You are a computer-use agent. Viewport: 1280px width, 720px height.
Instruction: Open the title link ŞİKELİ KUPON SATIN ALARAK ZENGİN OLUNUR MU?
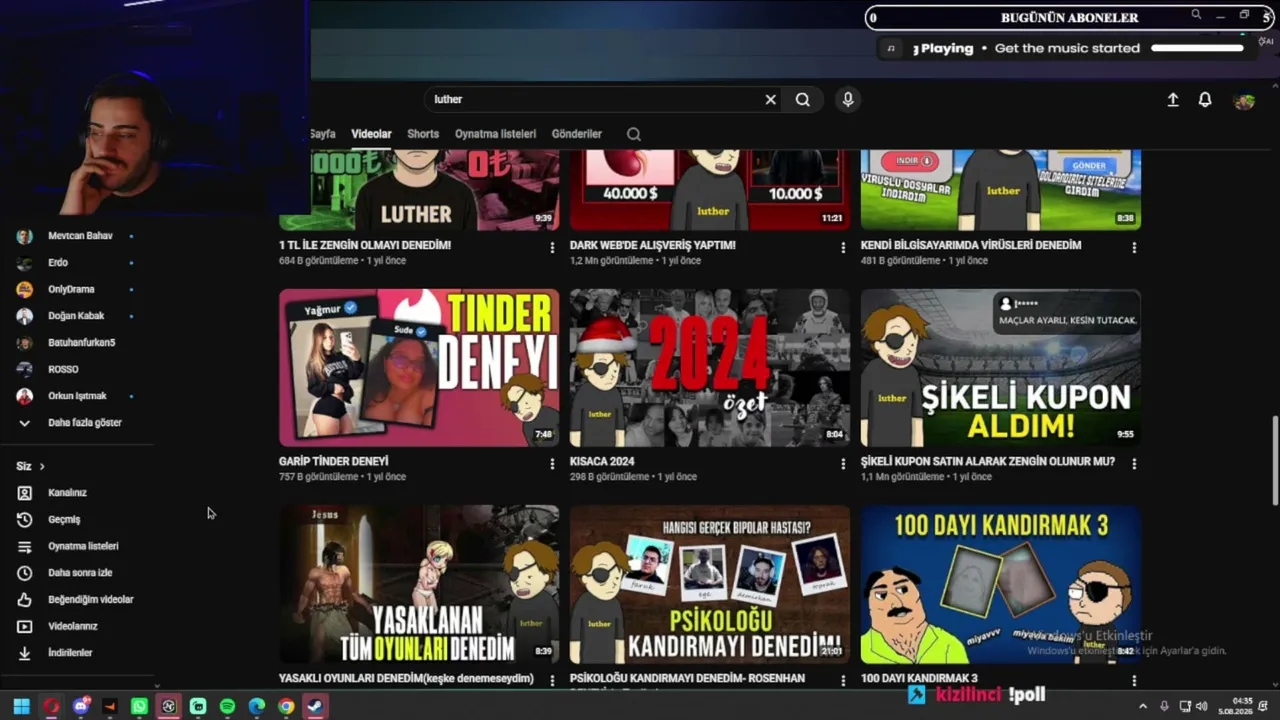click(x=988, y=462)
